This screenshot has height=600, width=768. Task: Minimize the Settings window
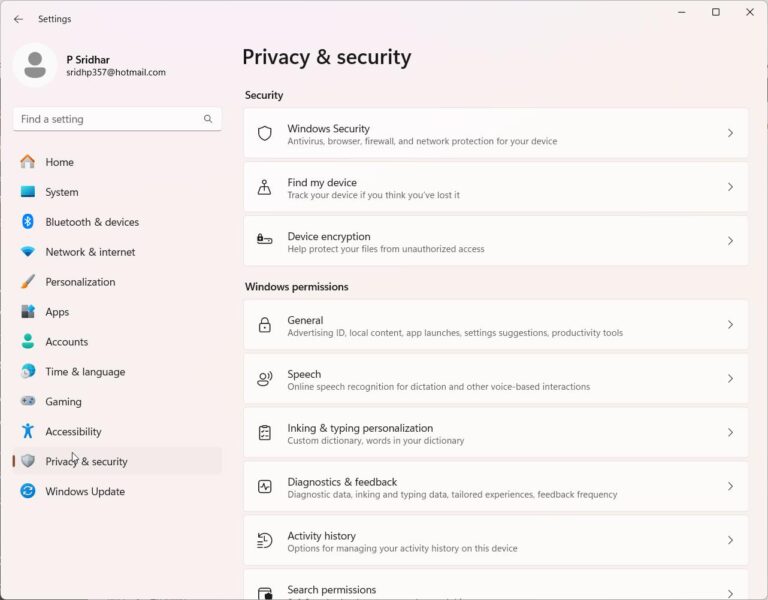click(681, 12)
